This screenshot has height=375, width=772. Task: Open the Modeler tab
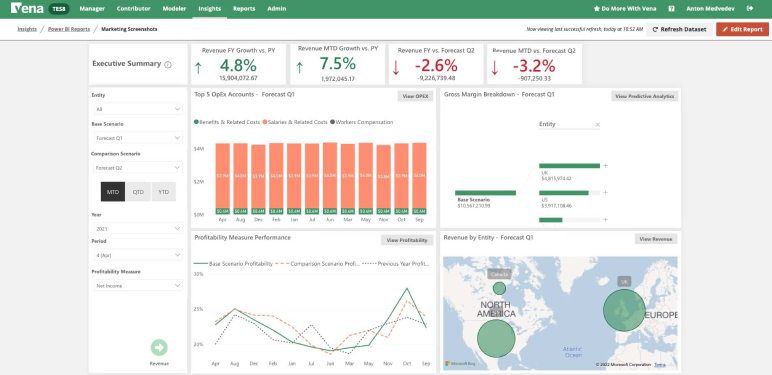point(174,9)
